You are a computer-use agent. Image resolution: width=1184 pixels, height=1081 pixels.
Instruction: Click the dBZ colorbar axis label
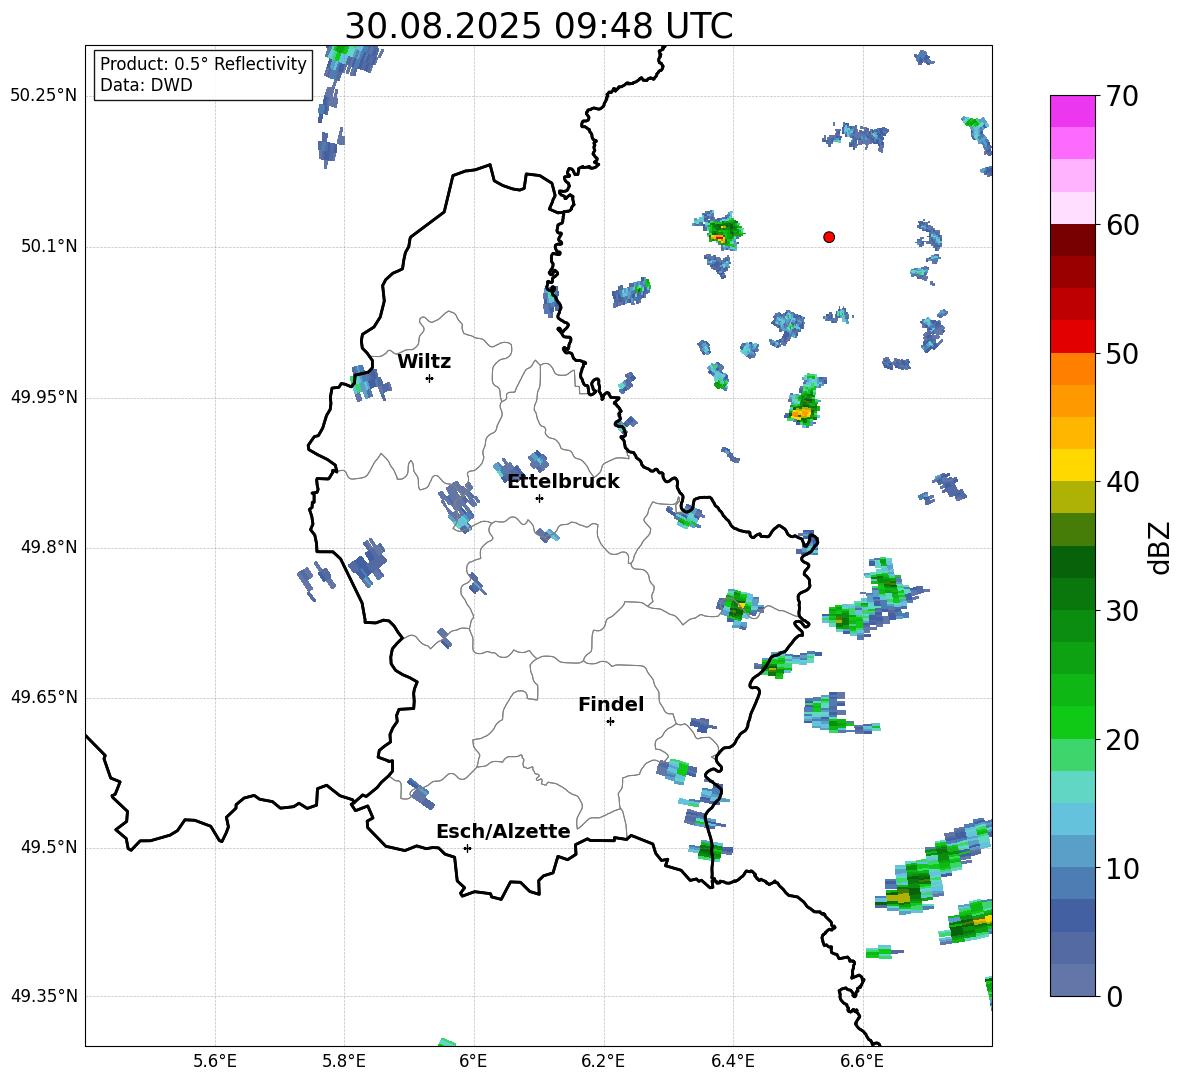pyautogui.click(x=1159, y=547)
